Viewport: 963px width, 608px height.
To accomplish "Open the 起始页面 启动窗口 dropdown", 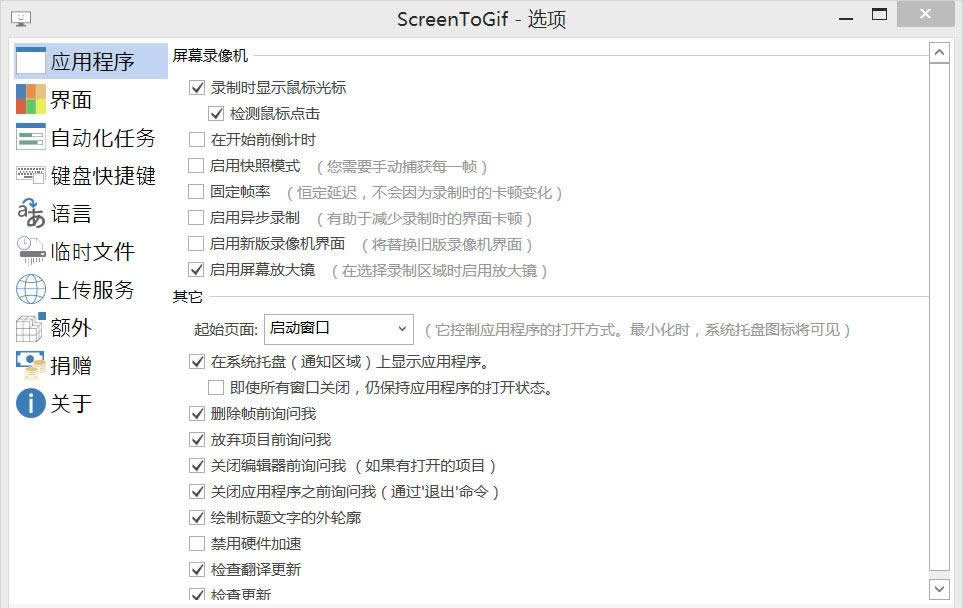I will point(339,328).
